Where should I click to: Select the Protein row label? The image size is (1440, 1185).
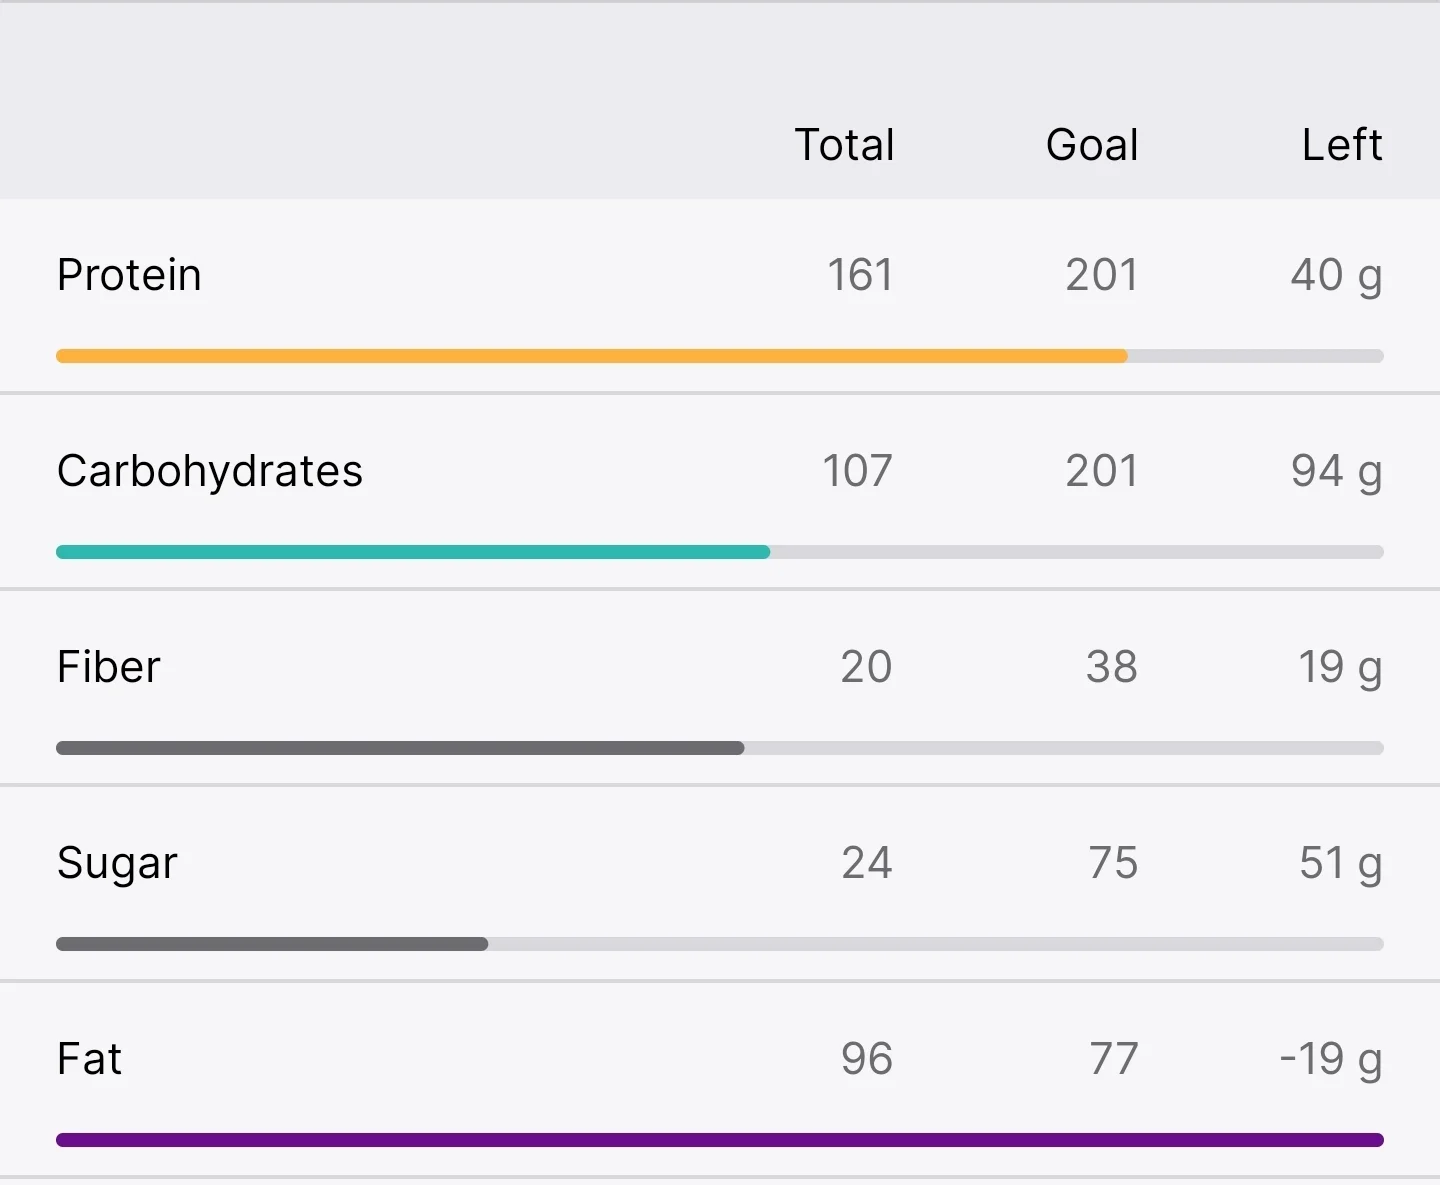[x=129, y=275]
